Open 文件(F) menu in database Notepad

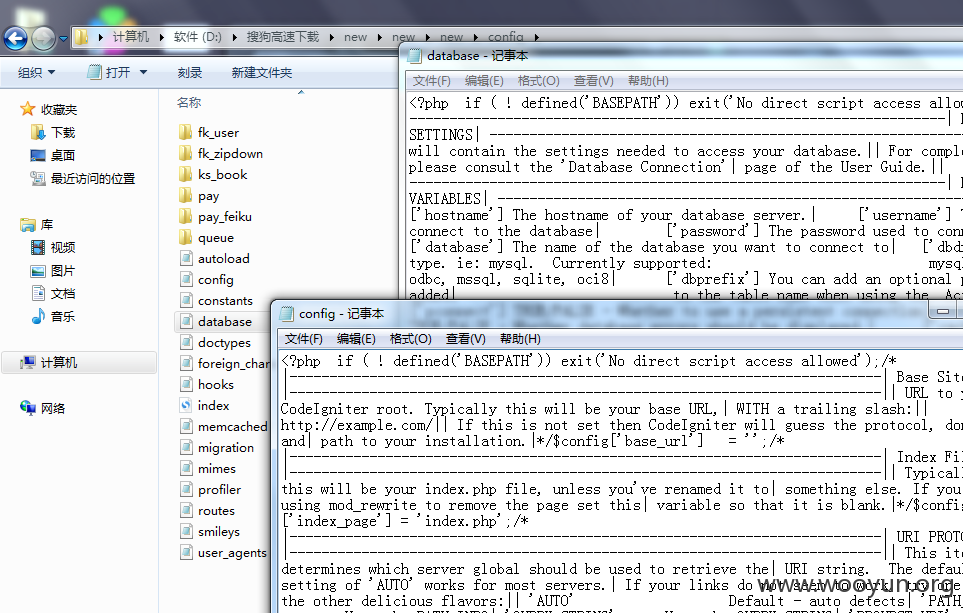pyautogui.click(x=431, y=81)
